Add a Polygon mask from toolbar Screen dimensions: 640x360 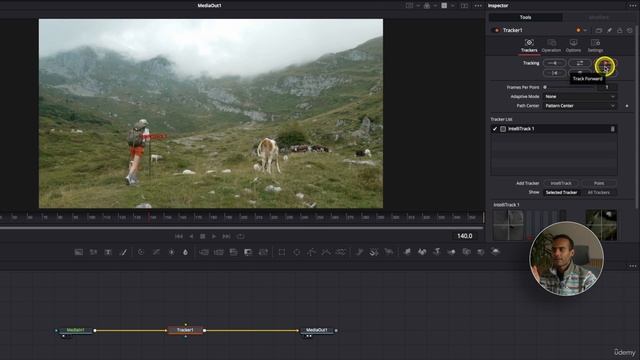pyautogui.click(x=311, y=252)
